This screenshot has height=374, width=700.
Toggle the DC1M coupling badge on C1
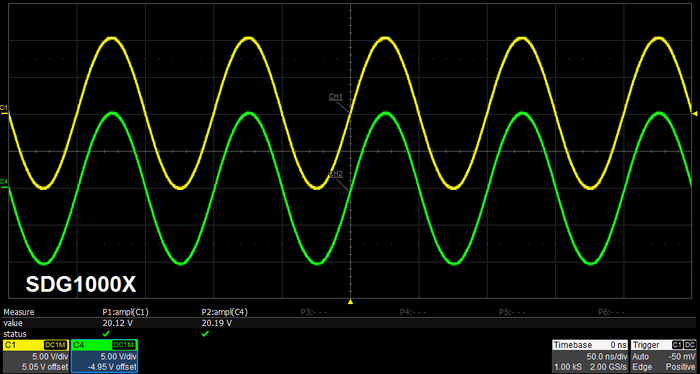pos(55,345)
